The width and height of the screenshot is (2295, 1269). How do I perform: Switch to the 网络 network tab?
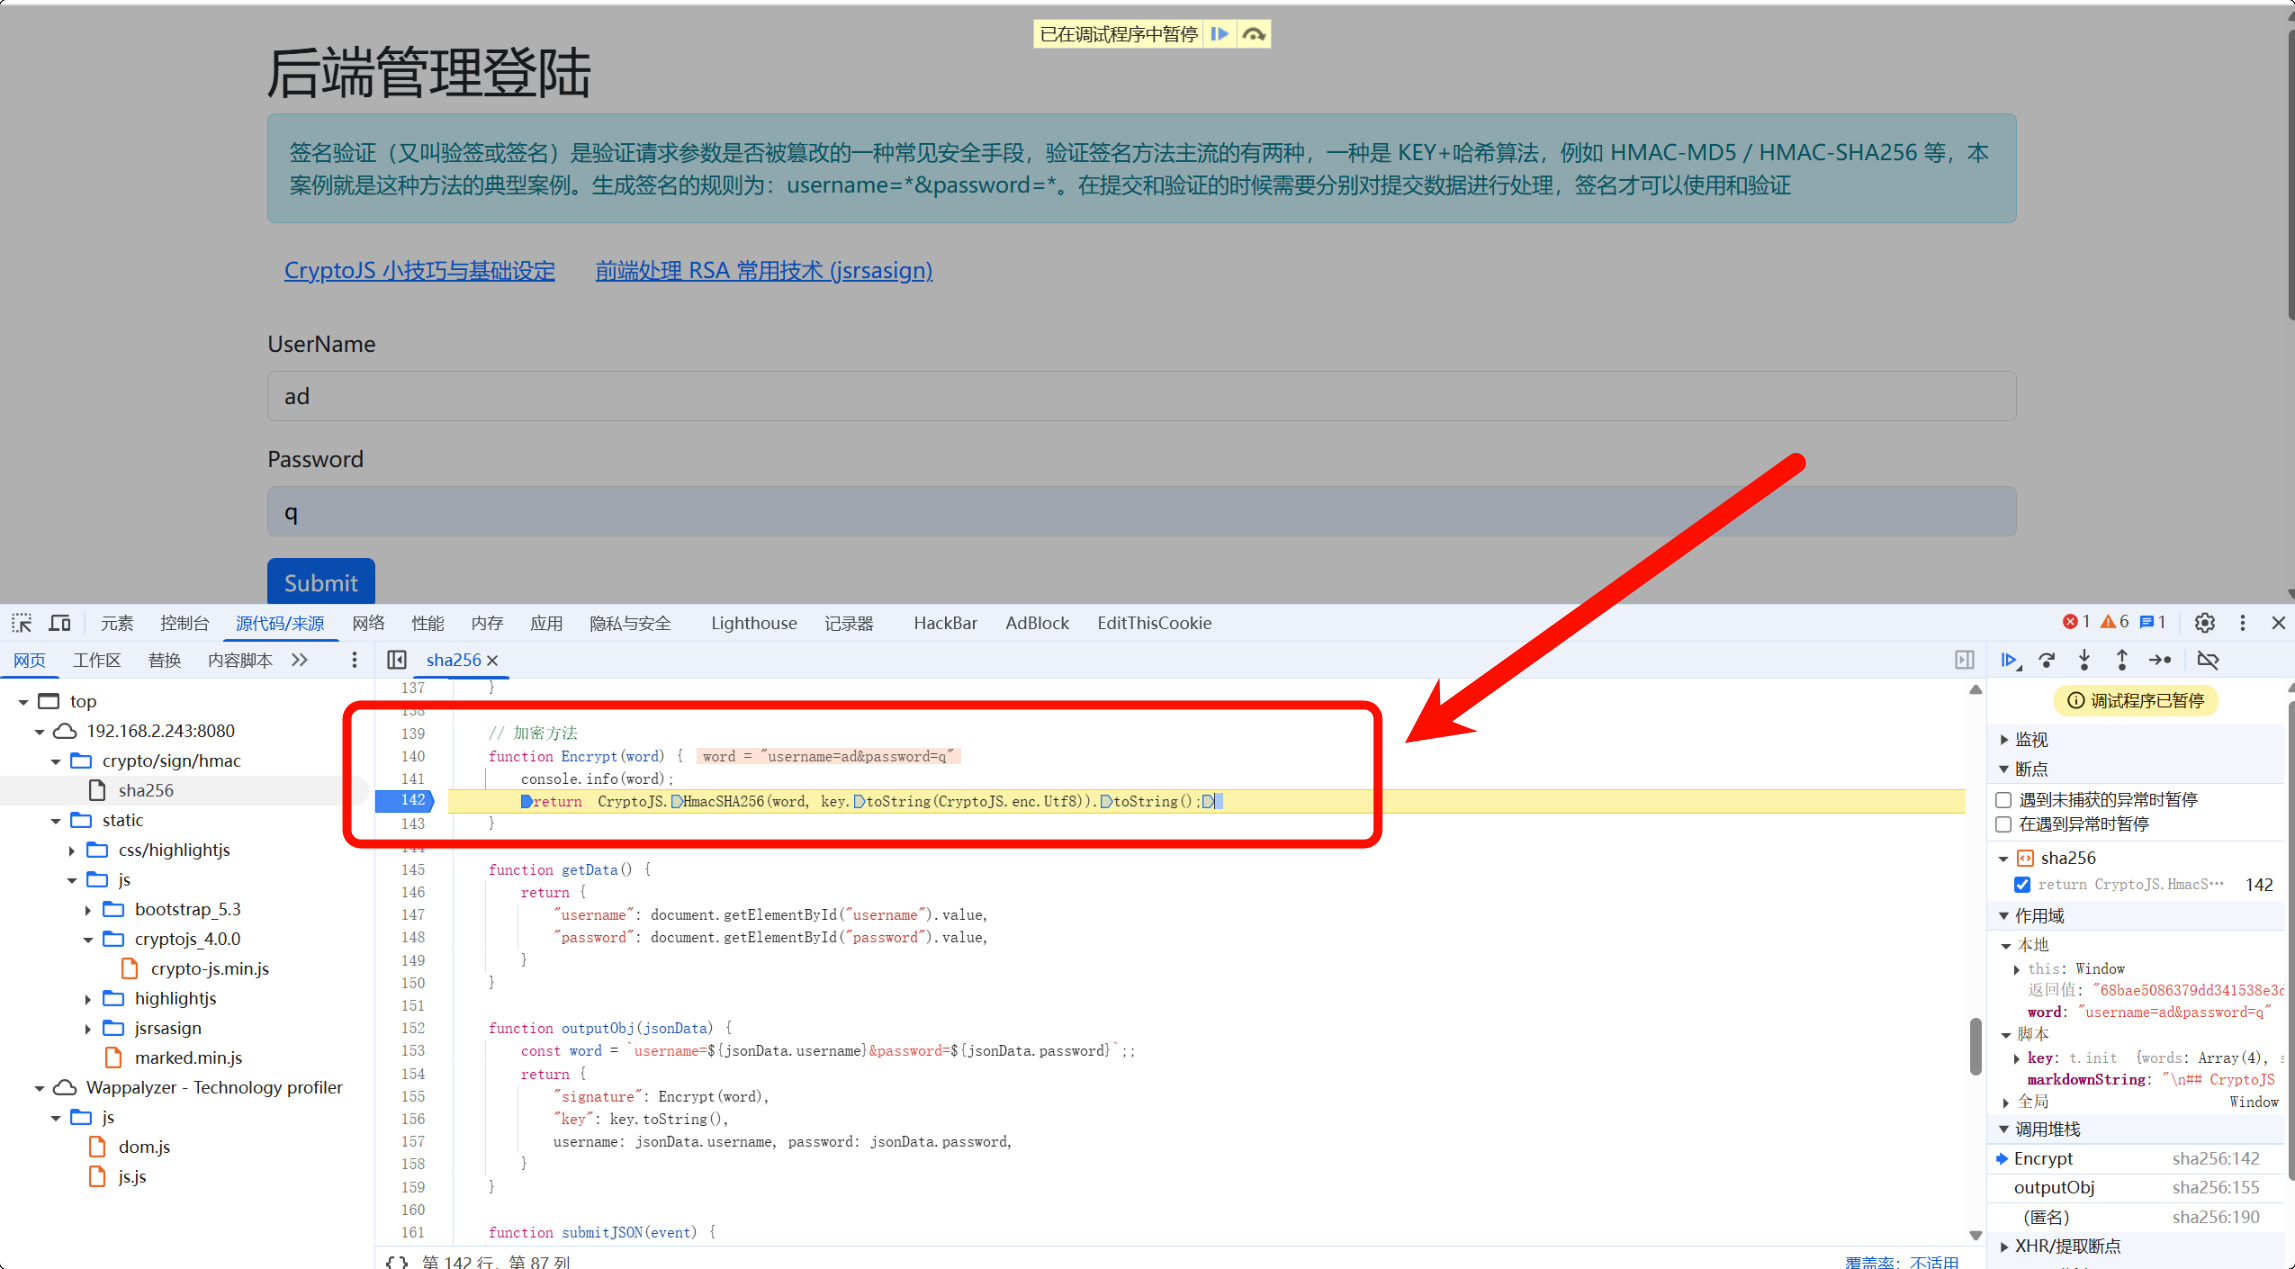coord(368,623)
